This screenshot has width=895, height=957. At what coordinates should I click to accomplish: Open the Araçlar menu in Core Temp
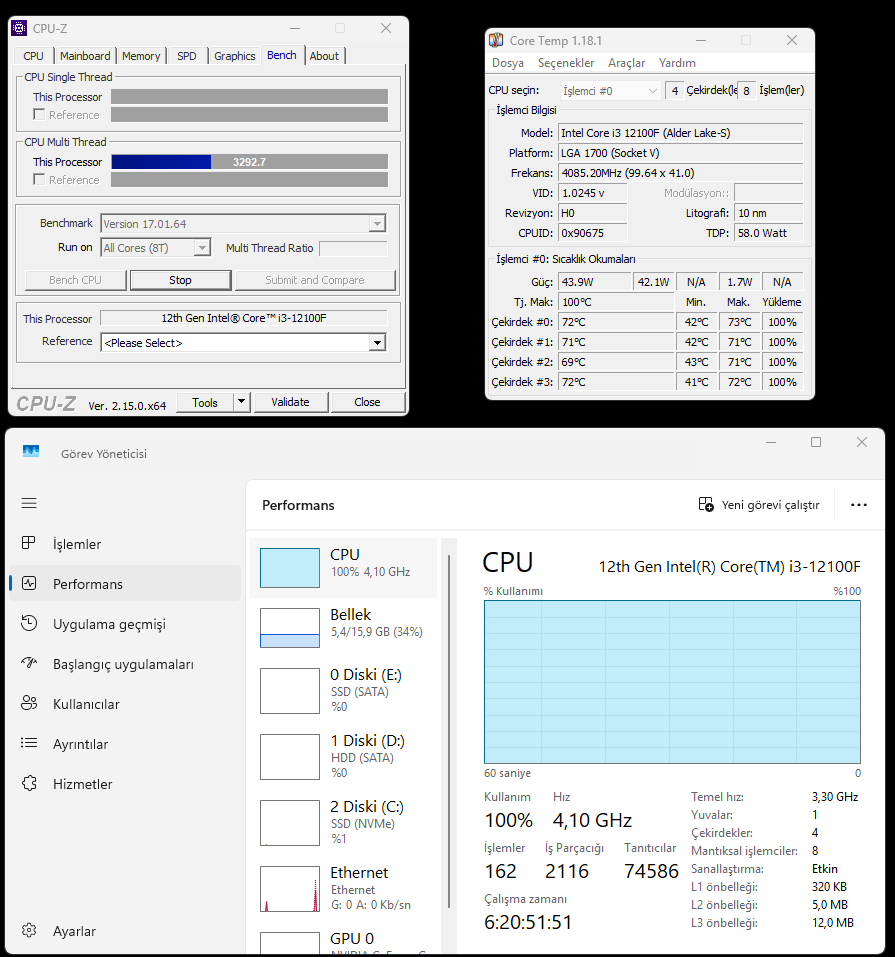[x=626, y=63]
